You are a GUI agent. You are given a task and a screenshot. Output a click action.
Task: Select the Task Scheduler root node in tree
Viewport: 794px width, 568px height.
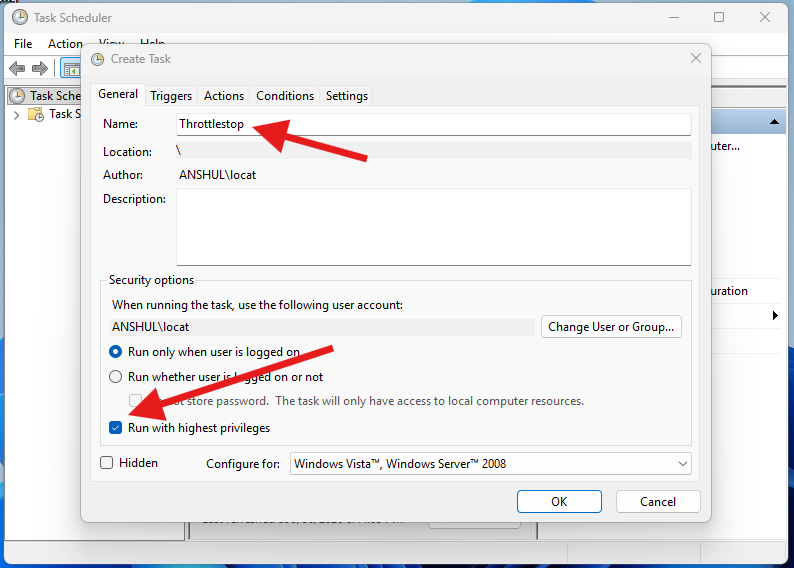45,96
